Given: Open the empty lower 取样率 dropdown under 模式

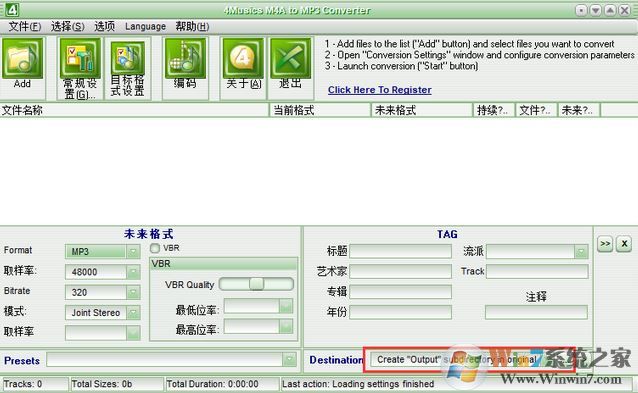Looking at the screenshot, I should 133,333.
